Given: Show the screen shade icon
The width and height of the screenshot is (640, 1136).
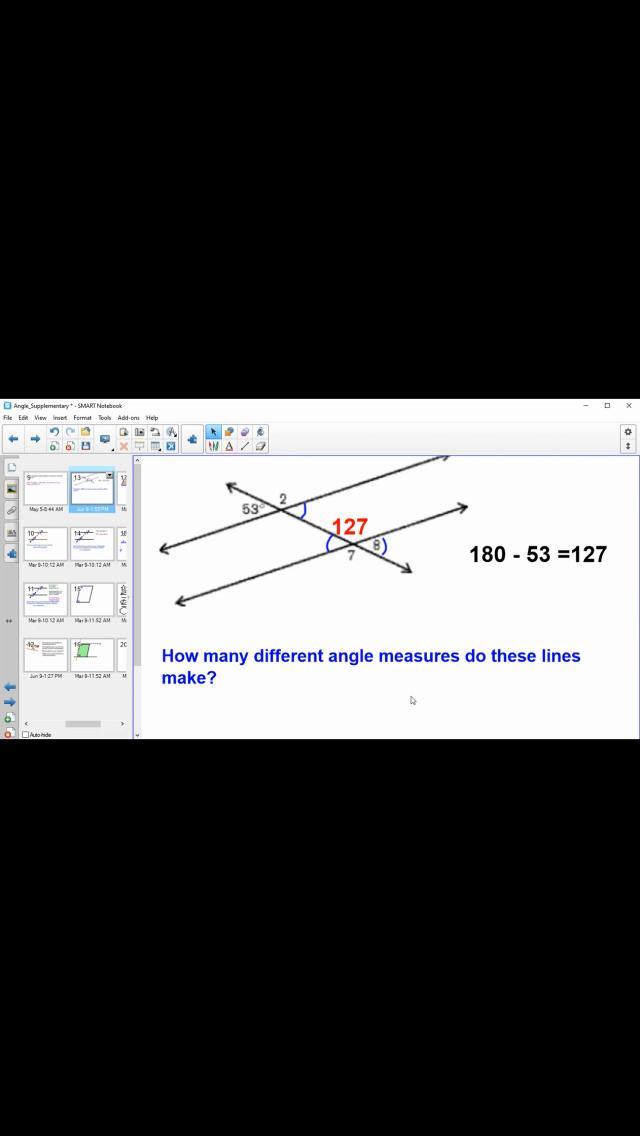Looking at the screenshot, I should click(139, 446).
